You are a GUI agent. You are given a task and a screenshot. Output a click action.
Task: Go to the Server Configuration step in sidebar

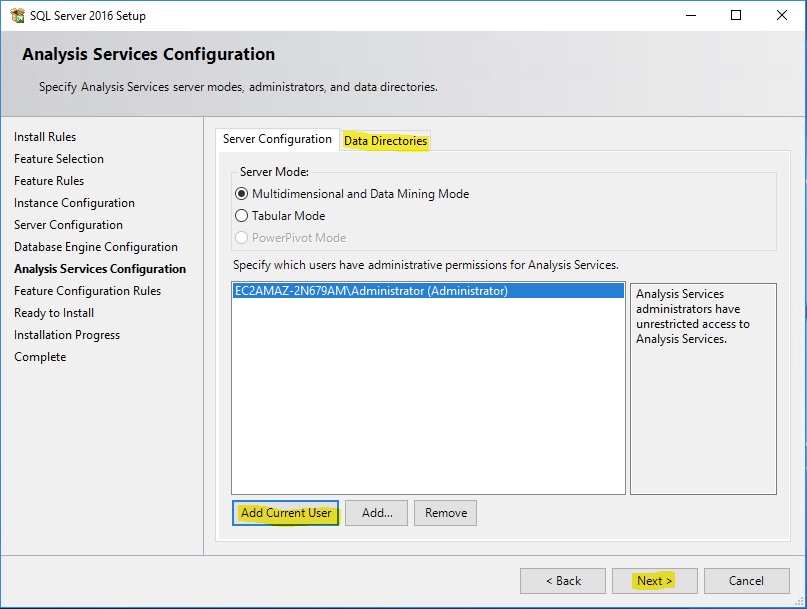tap(68, 225)
